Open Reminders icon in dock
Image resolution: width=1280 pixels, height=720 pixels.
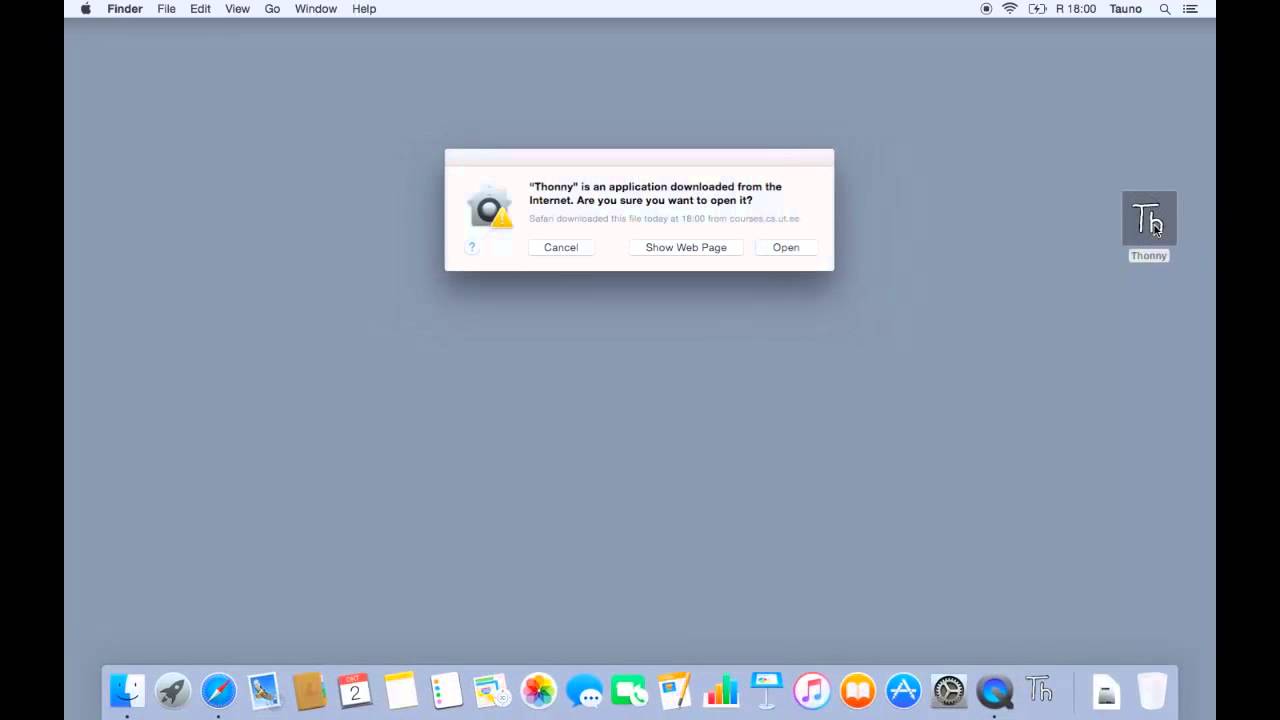446,690
